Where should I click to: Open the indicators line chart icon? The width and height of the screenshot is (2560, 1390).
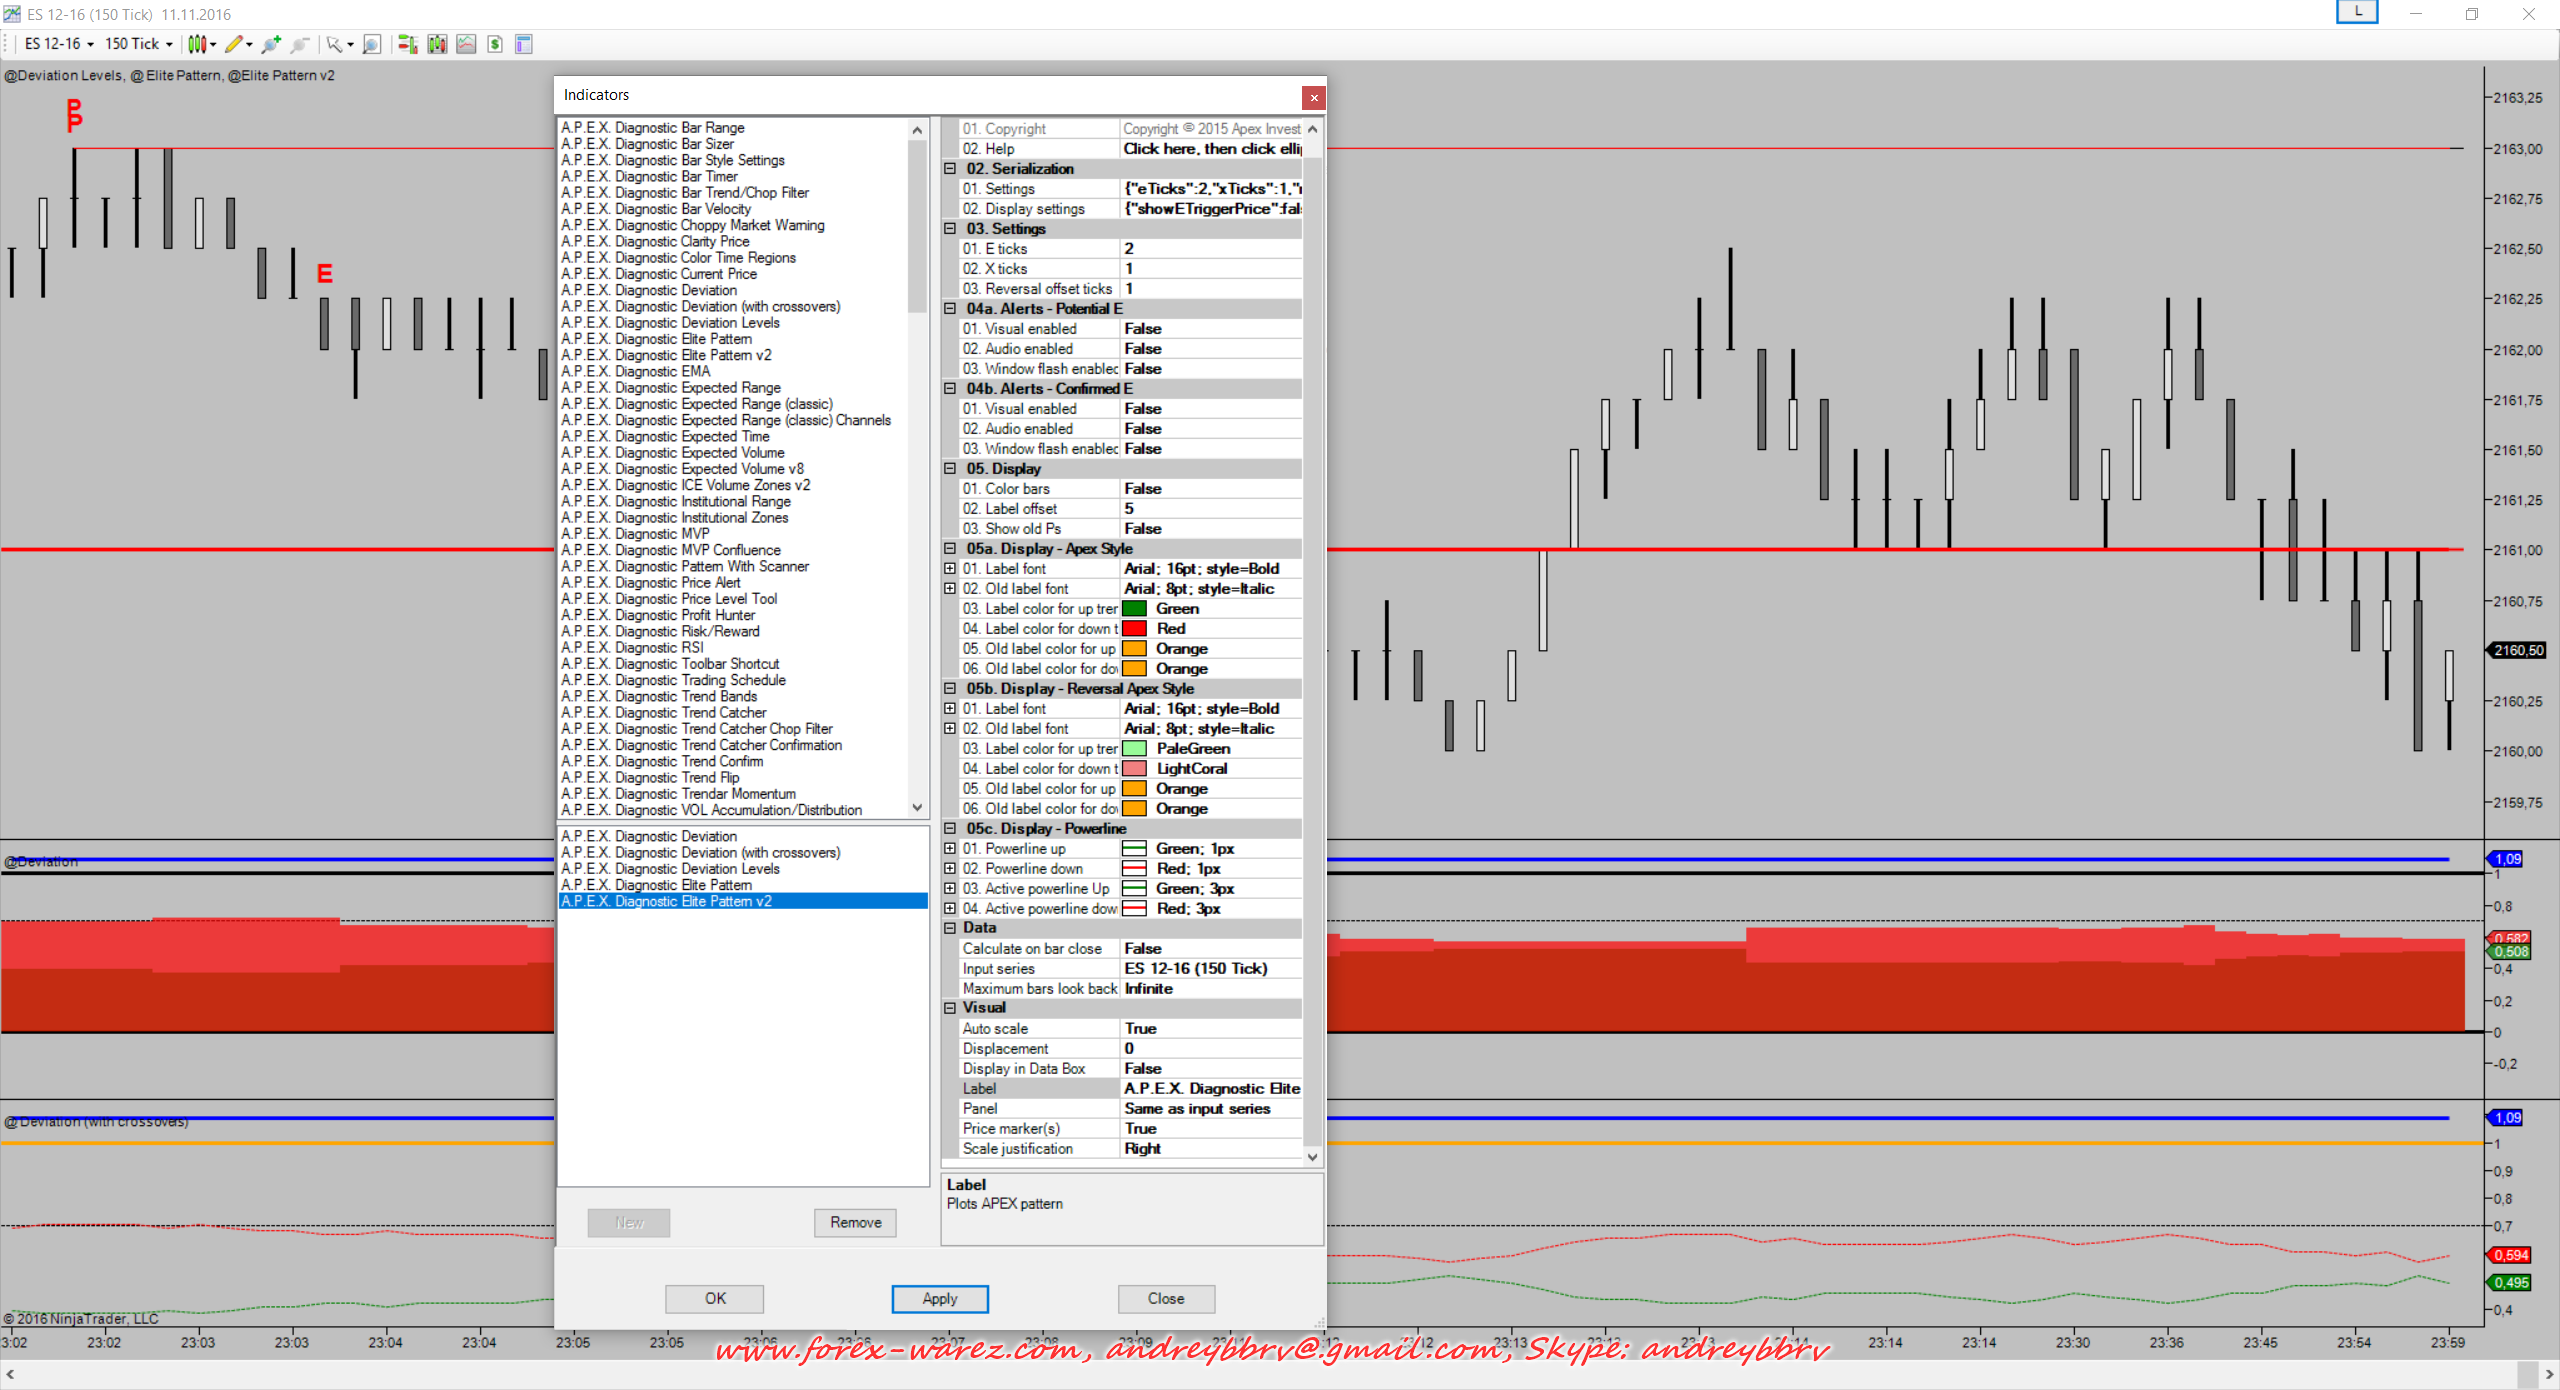[466, 44]
